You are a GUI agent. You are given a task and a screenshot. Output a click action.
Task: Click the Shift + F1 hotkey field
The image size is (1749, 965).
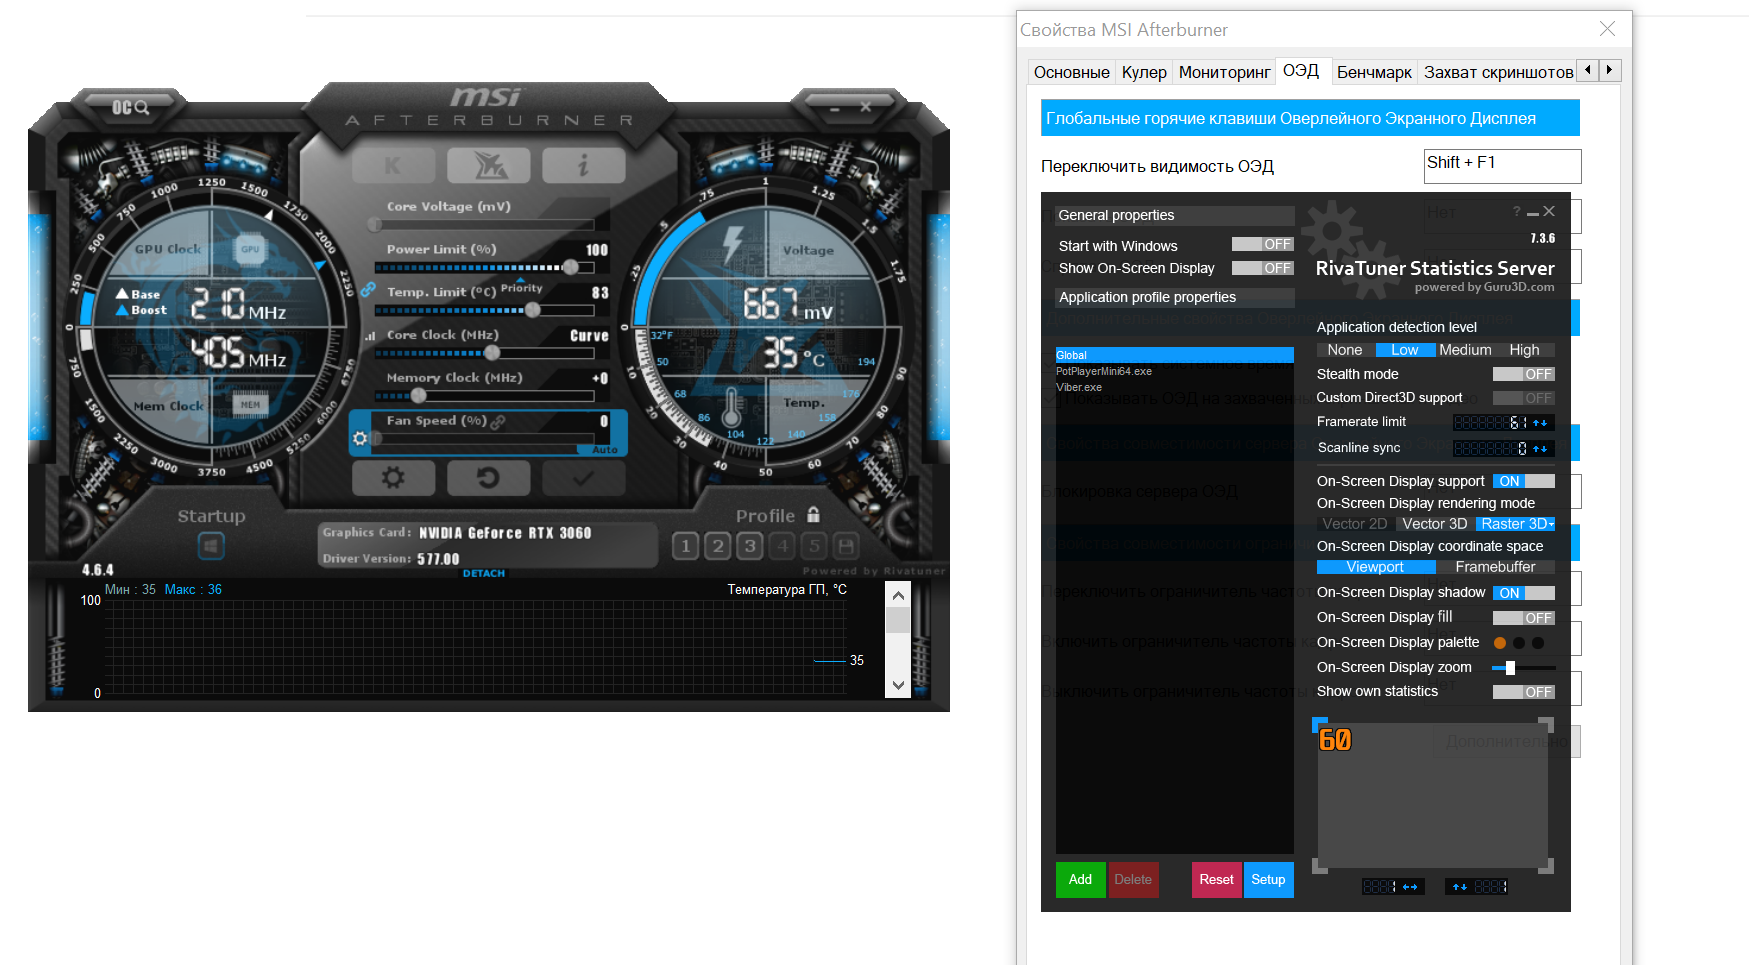tap(1502, 166)
